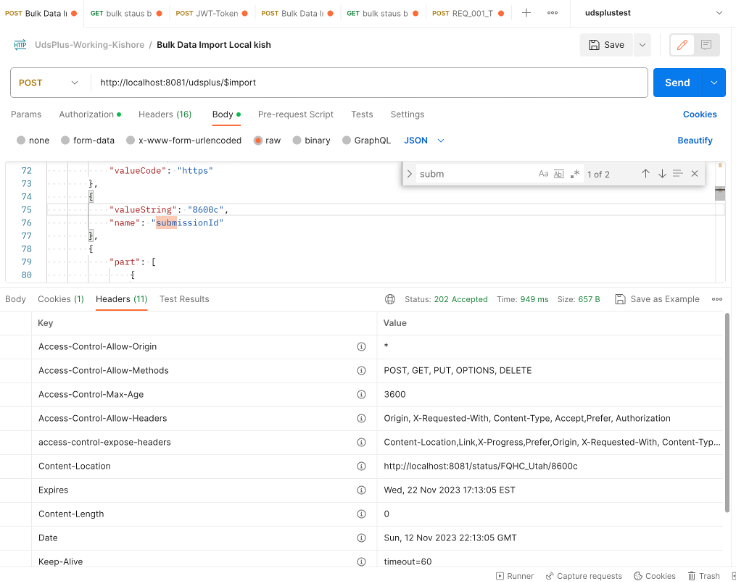Click the Save button

tap(606, 45)
